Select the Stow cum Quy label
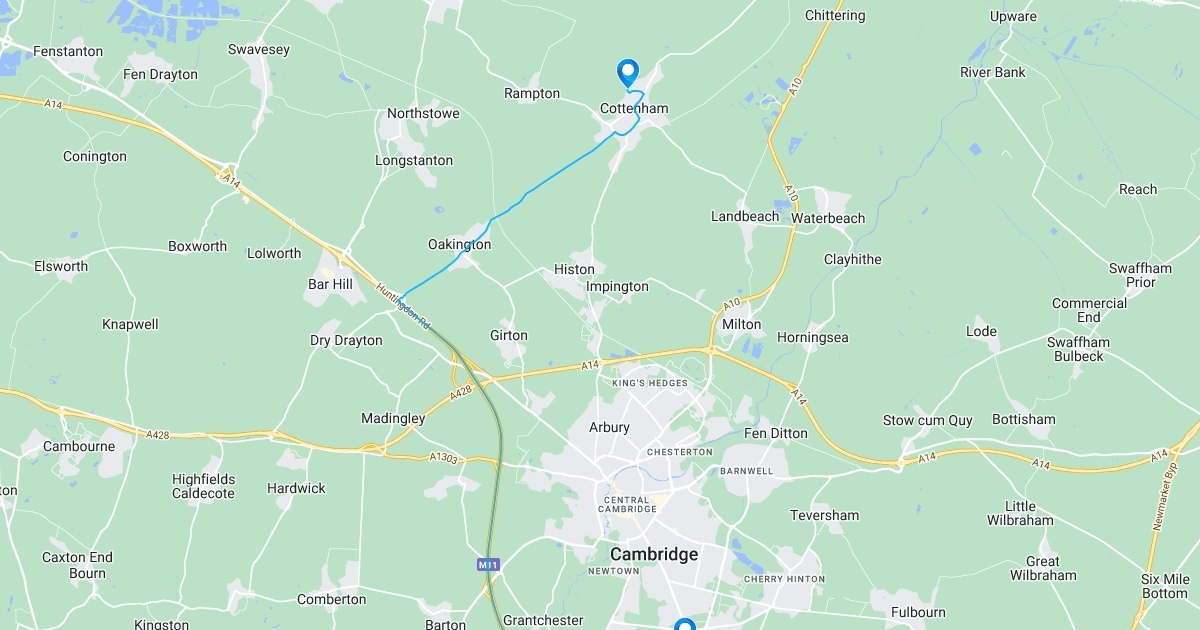1200x630 pixels. (927, 420)
